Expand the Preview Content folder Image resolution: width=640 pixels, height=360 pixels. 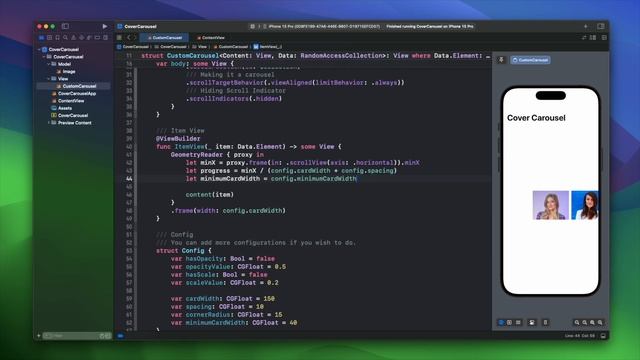tap(48, 123)
